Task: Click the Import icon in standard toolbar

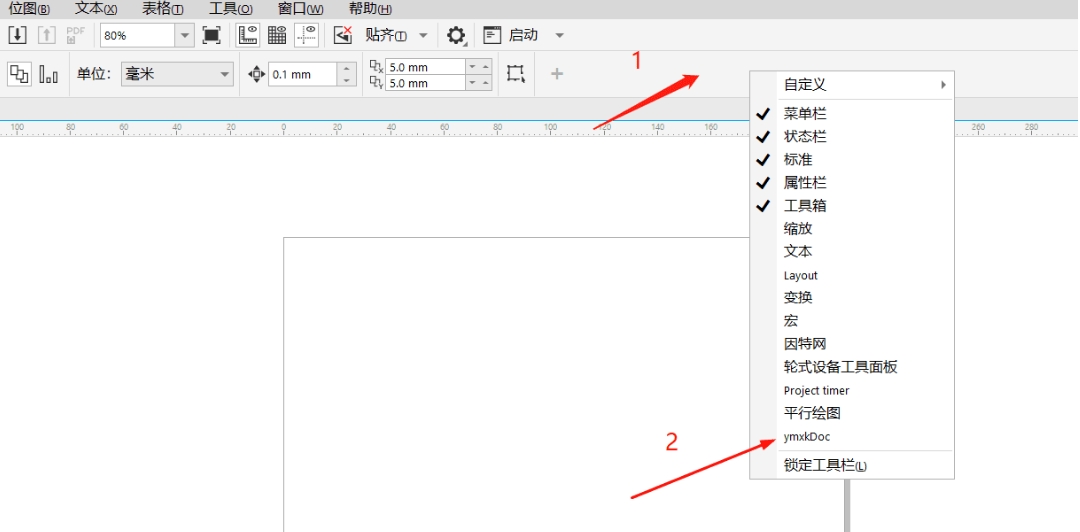Action: pos(17,36)
